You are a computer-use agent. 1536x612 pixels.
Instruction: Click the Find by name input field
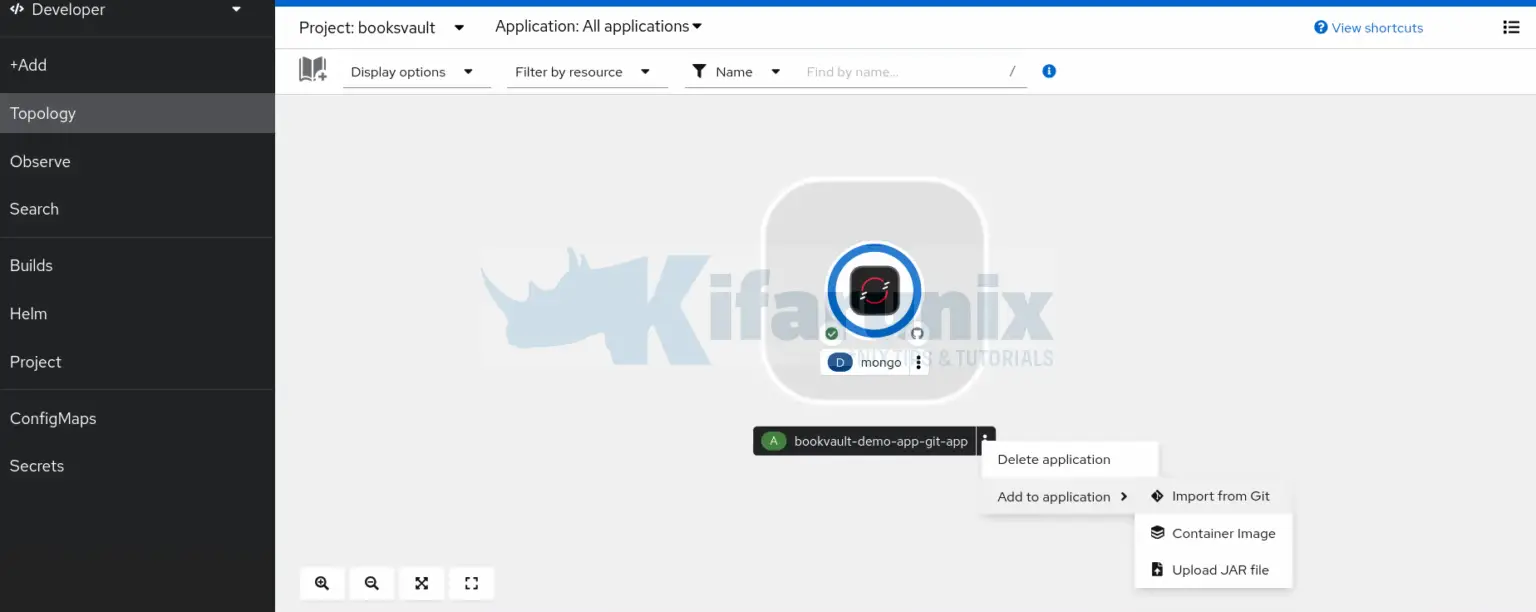click(x=900, y=71)
